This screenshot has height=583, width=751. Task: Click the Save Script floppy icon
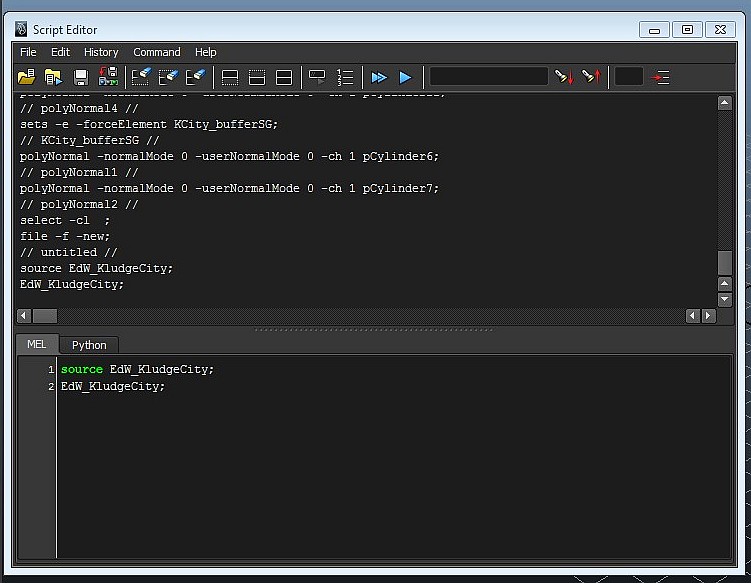coord(80,77)
